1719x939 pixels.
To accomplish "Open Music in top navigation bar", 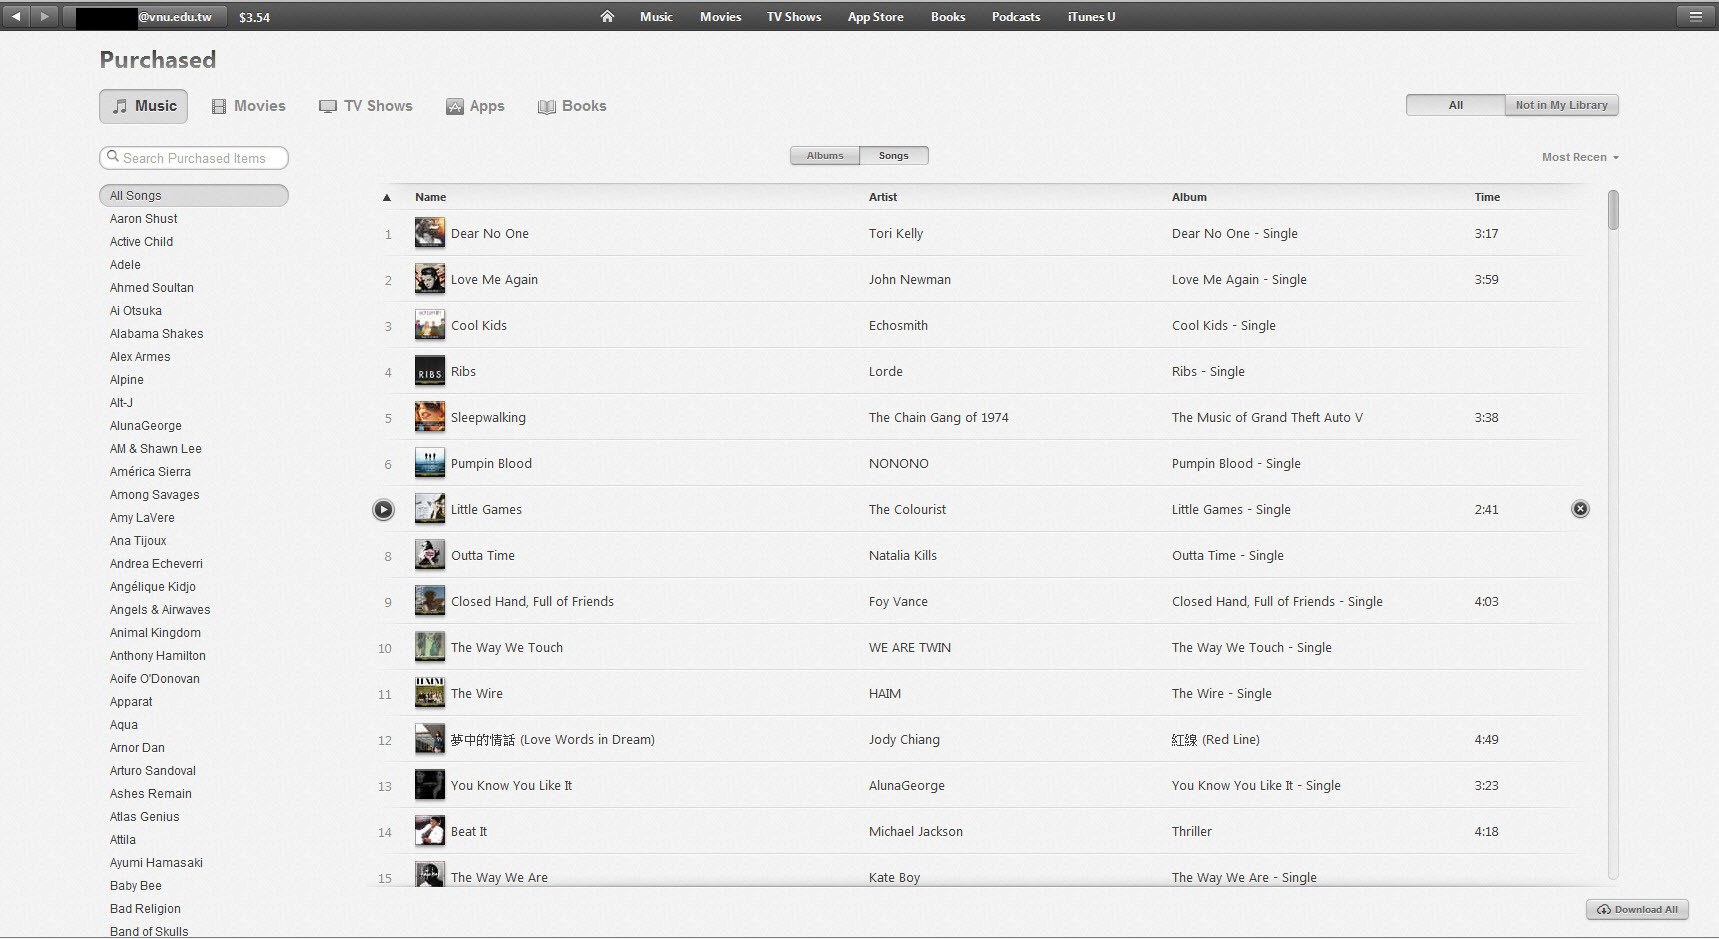I will pyautogui.click(x=656, y=16).
